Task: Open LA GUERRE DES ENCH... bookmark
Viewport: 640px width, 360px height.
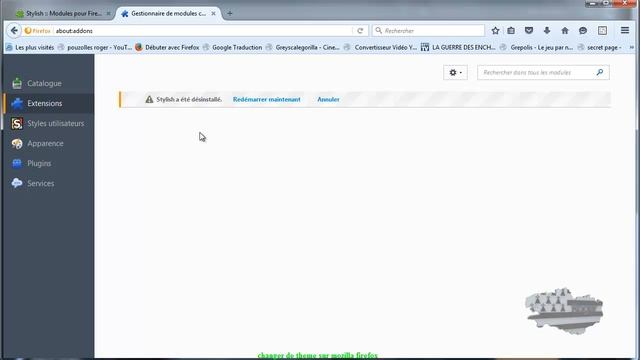Action: tap(458, 47)
